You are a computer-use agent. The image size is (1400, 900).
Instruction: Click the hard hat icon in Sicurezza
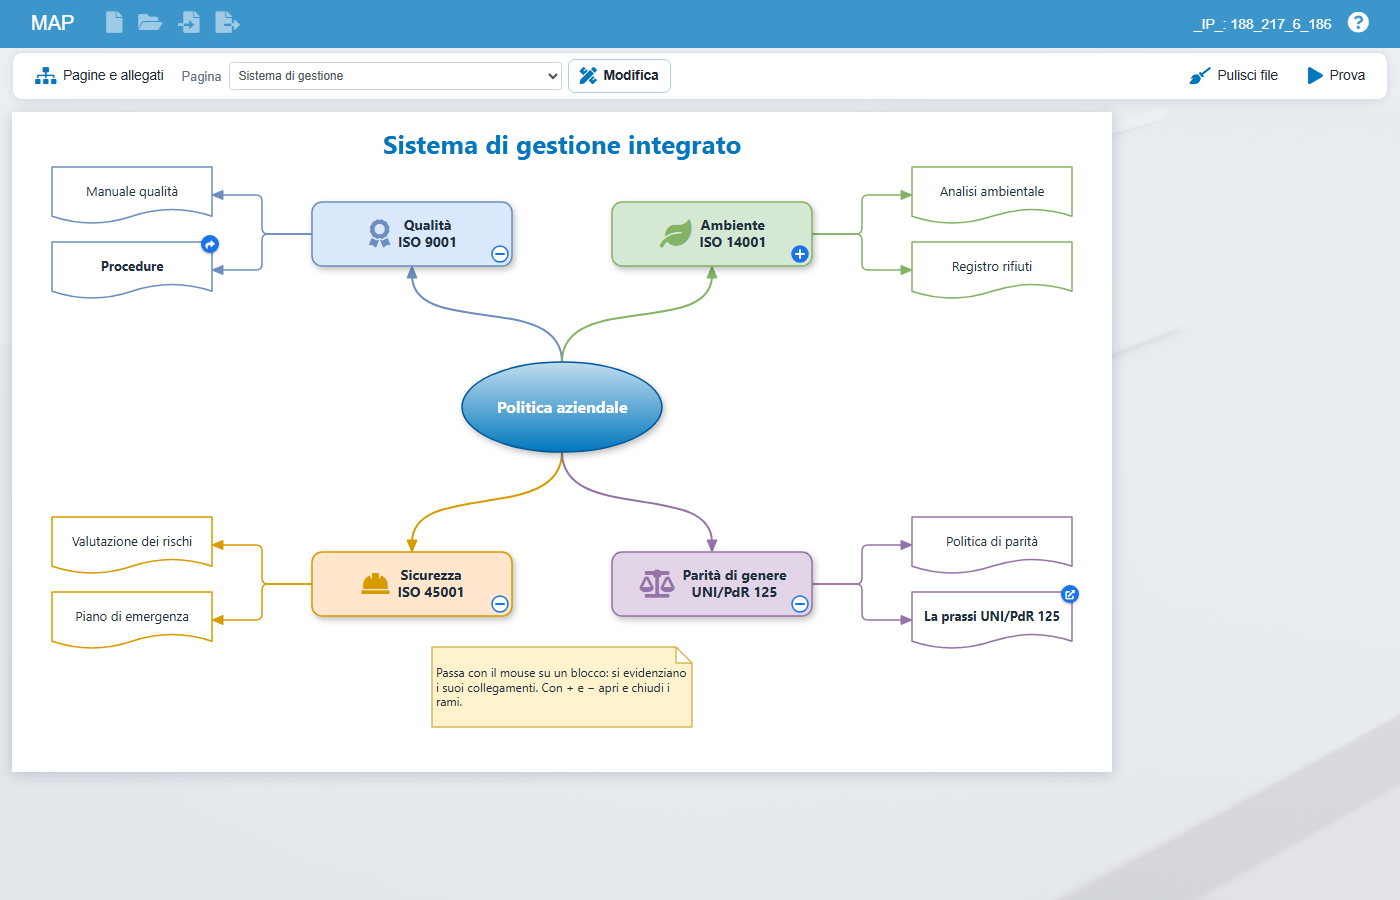coord(375,584)
